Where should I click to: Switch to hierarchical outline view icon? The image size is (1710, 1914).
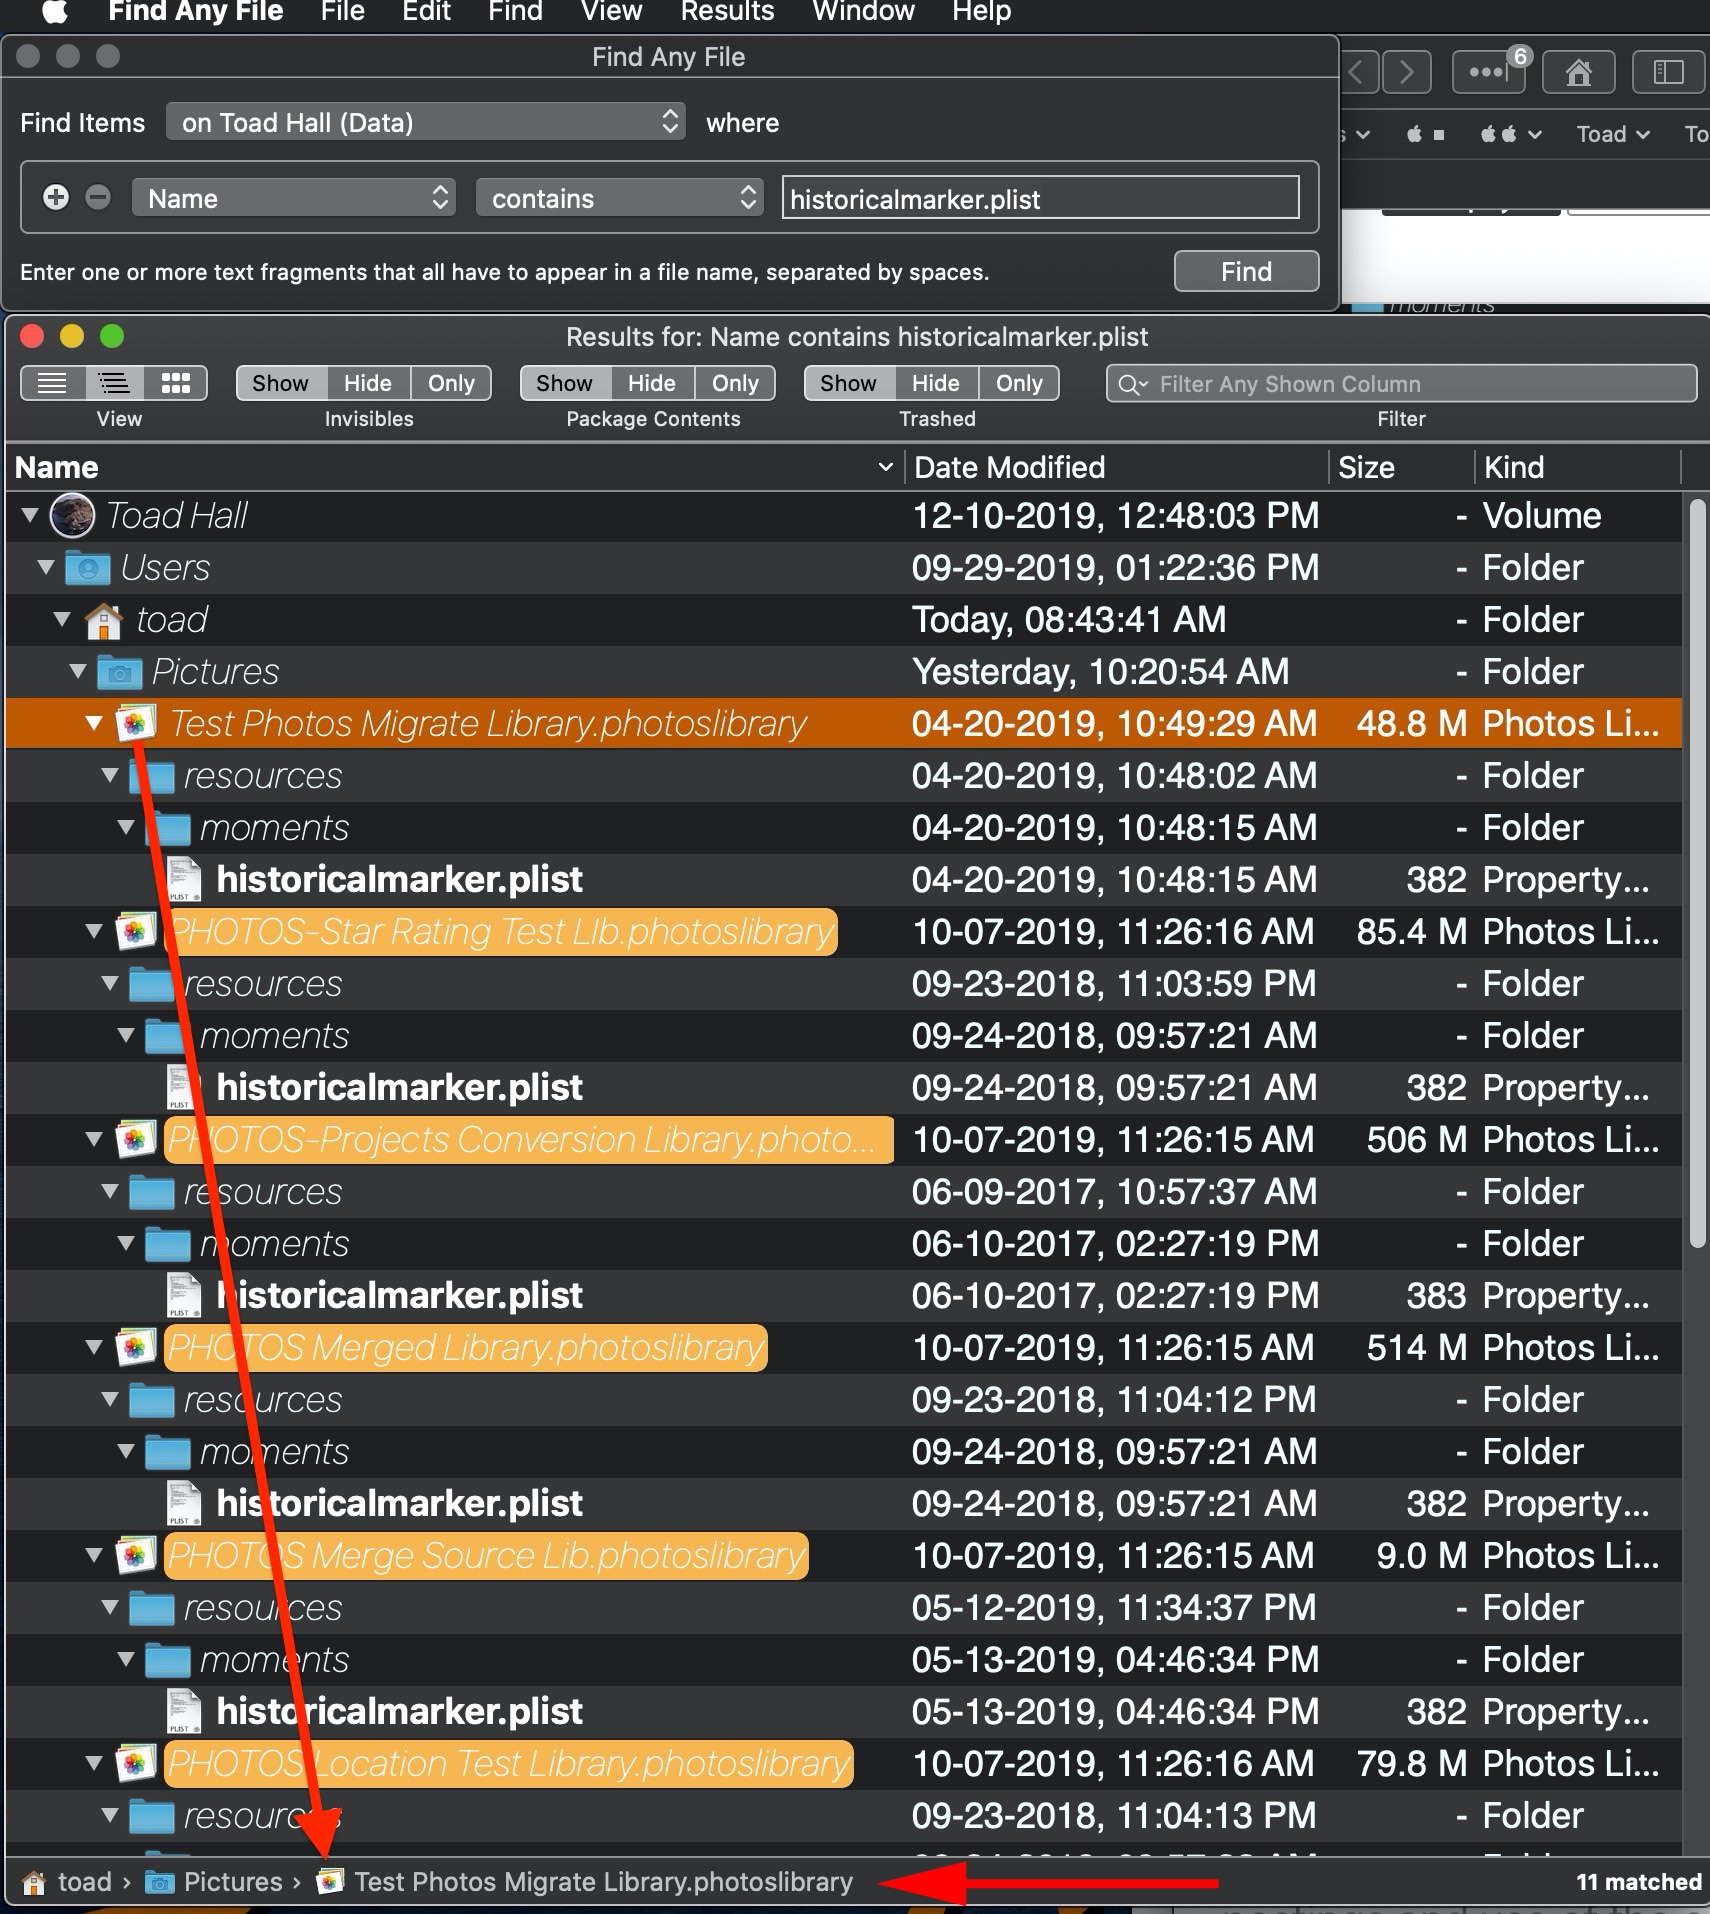pos(114,383)
